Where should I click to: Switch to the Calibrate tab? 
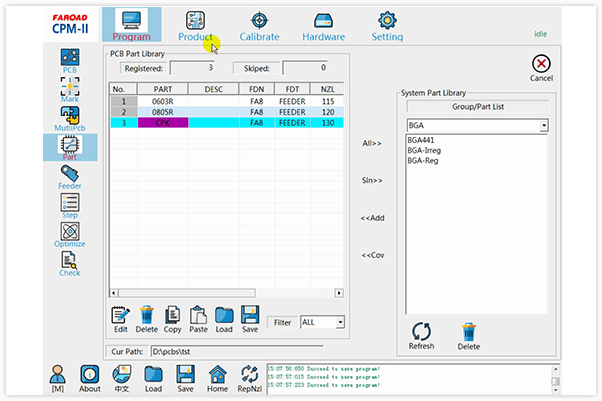pyautogui.click(x=260, y=25)
